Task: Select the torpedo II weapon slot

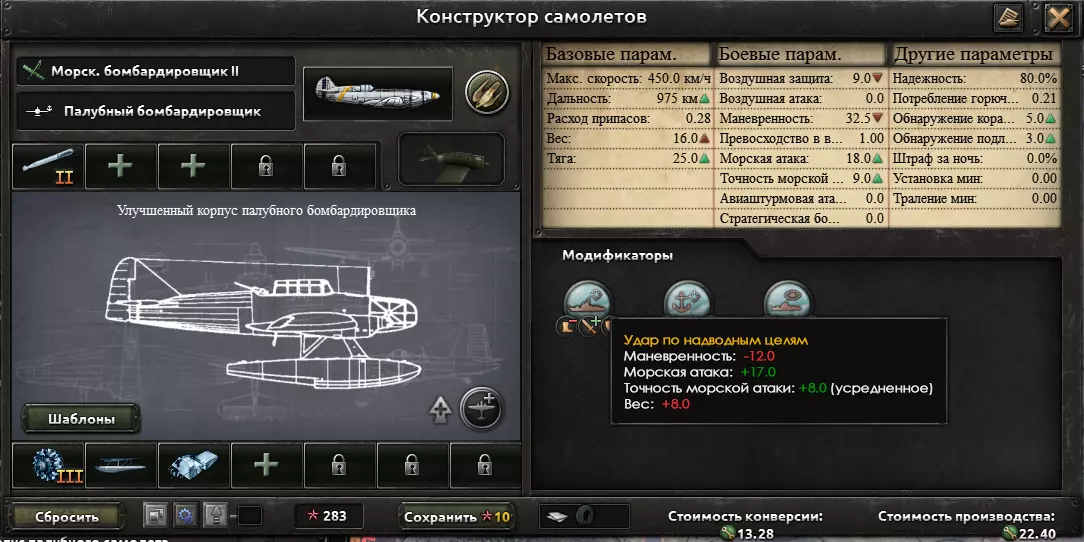Action: point(48,167)
